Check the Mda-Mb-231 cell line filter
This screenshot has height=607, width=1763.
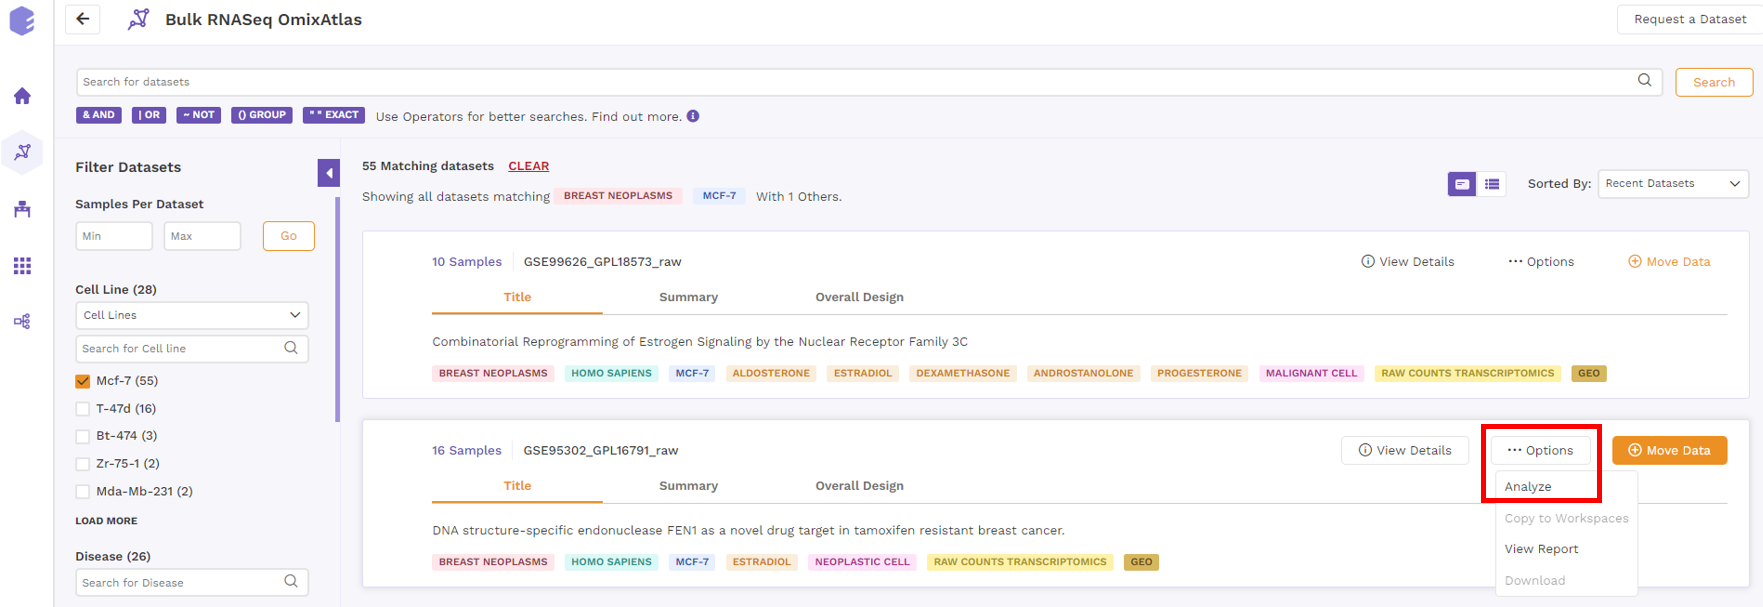(x=83, y=492)
